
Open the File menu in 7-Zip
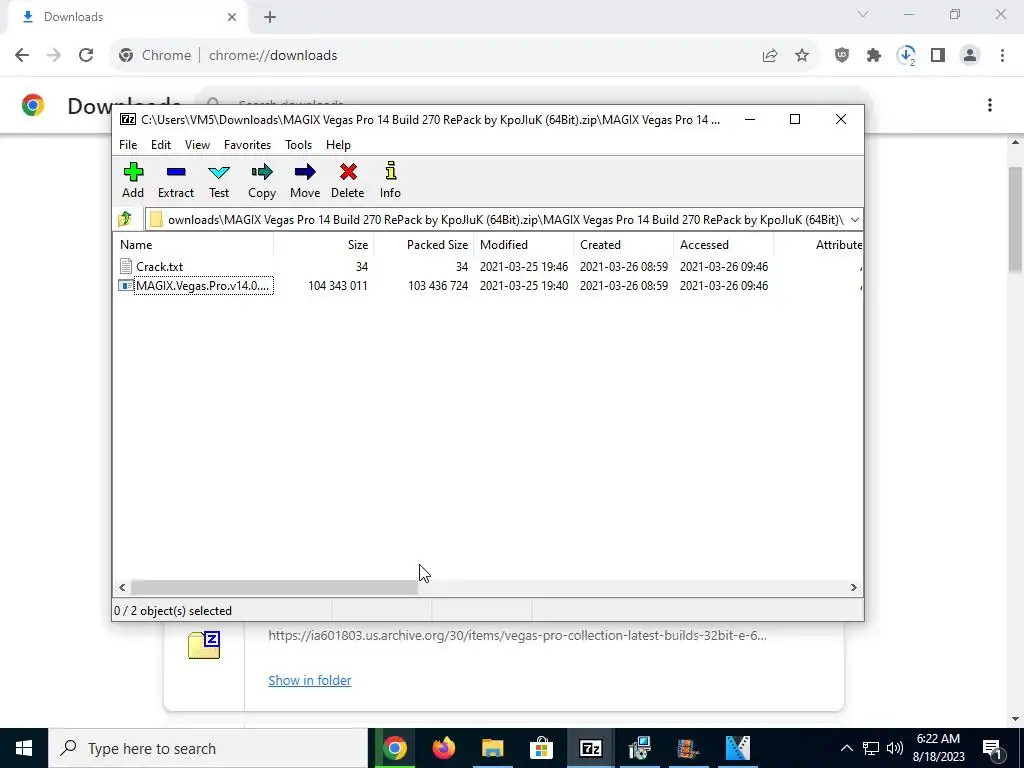[x=128, y=145]
